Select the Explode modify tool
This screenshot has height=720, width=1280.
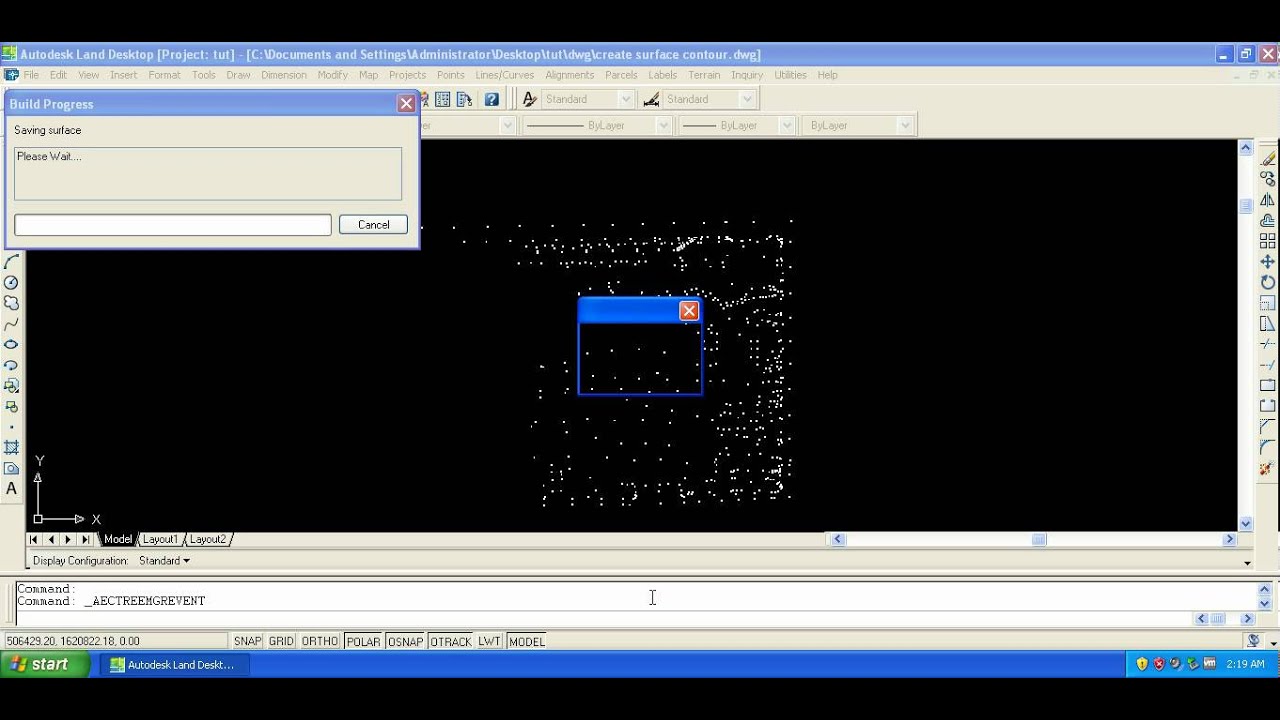point(1267,468)
